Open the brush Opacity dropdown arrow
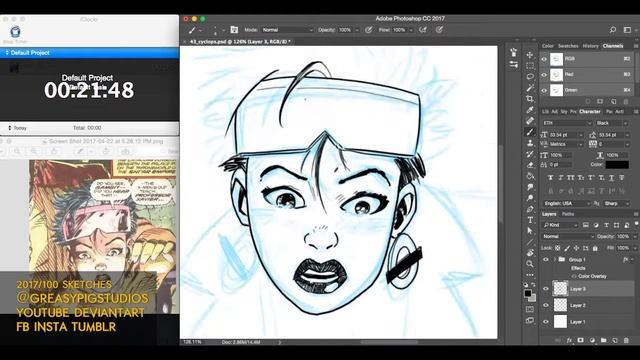Image resolution: width=640 pixels, height=360 pixels. 357,30
